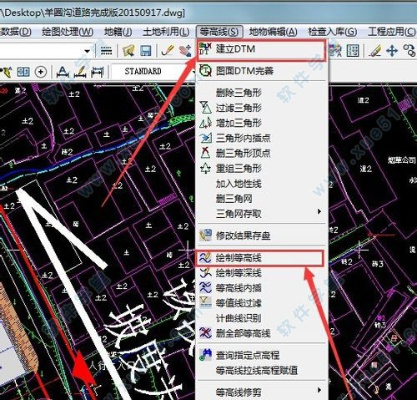The image size is (417, 400).
Task: Open the layer combo box arrow in top toolbar
Action: [x=87, y=51]
